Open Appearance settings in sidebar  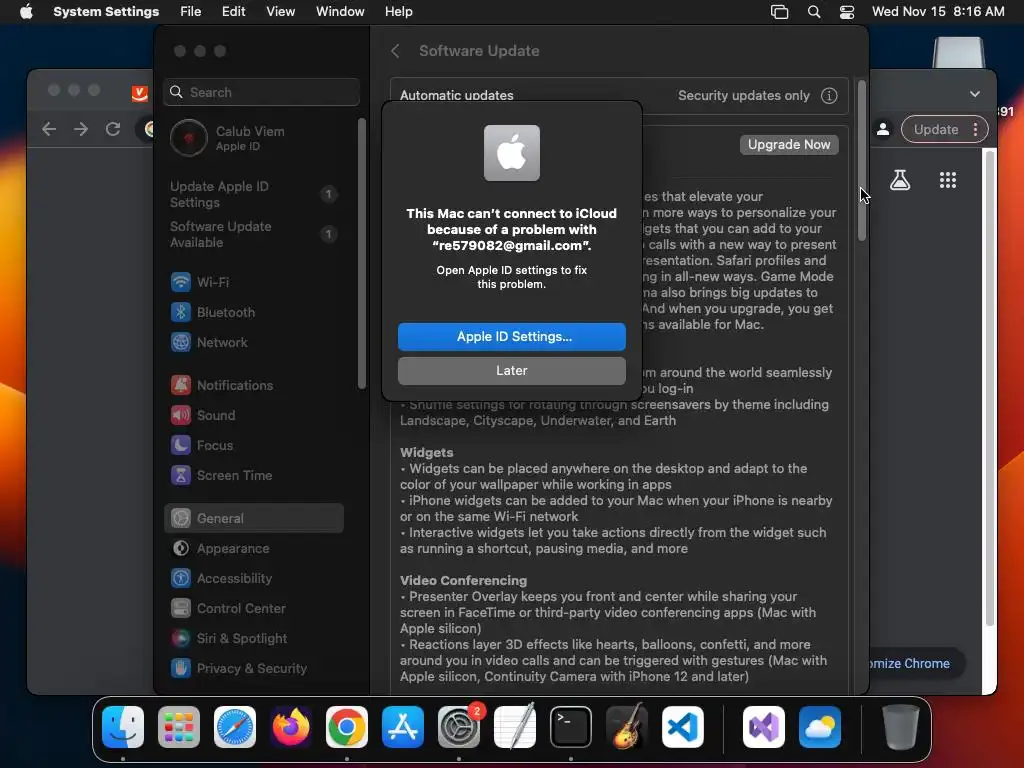[x=253, y=549]
